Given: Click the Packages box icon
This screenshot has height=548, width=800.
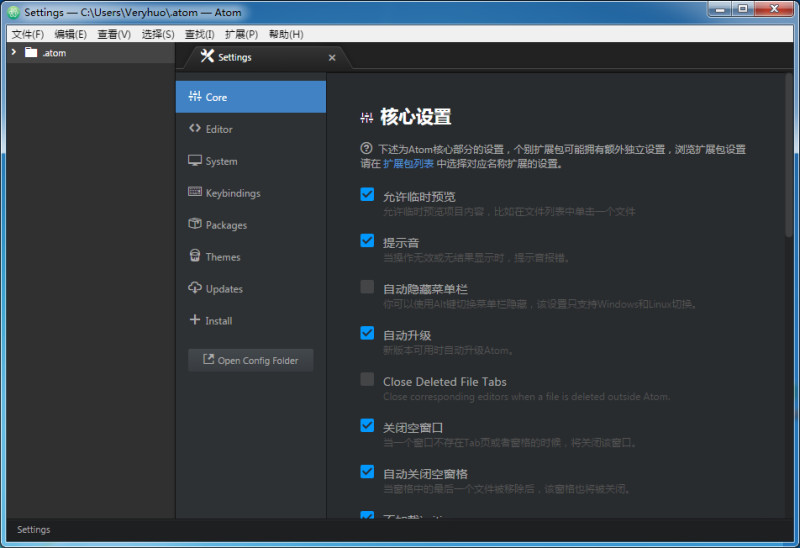Looking at the screenshot, I should [x=194, y=223].
